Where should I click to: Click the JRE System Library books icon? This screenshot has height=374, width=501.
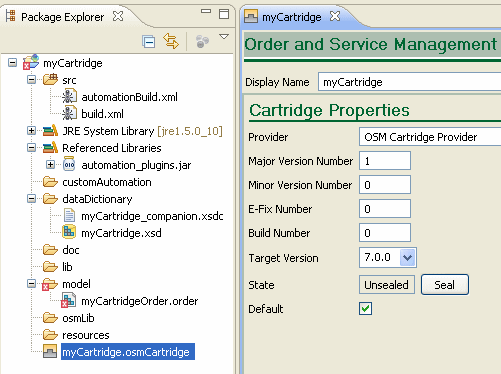tap(50, 131)
